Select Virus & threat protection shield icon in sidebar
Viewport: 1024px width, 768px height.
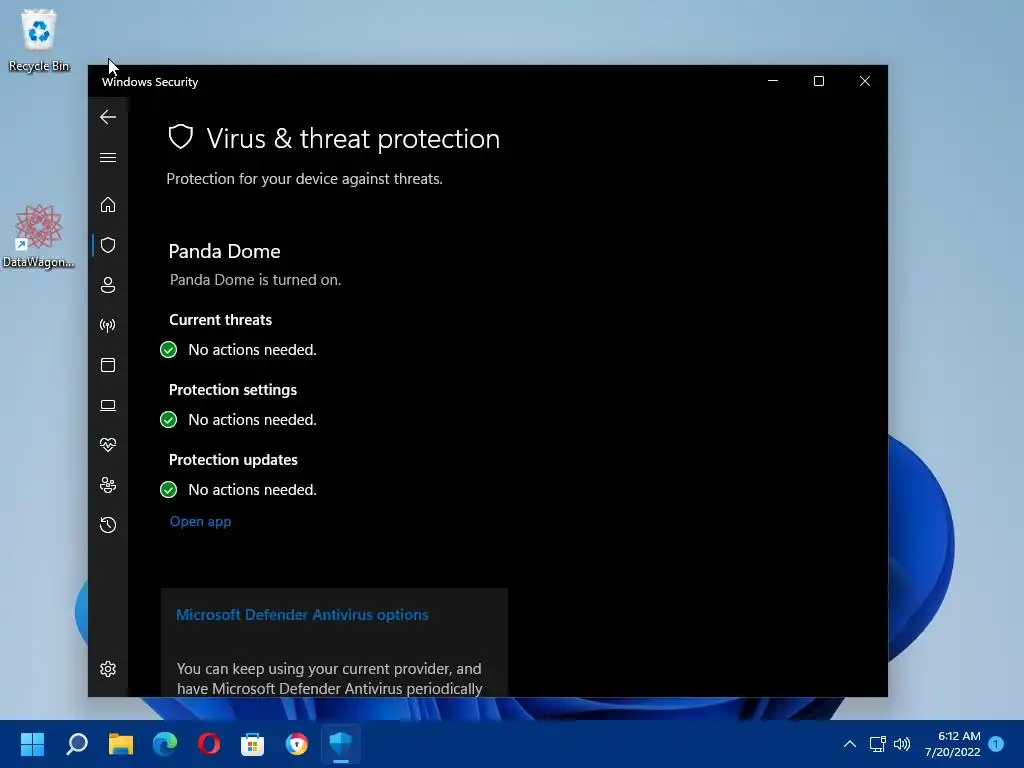pos(108,245)
